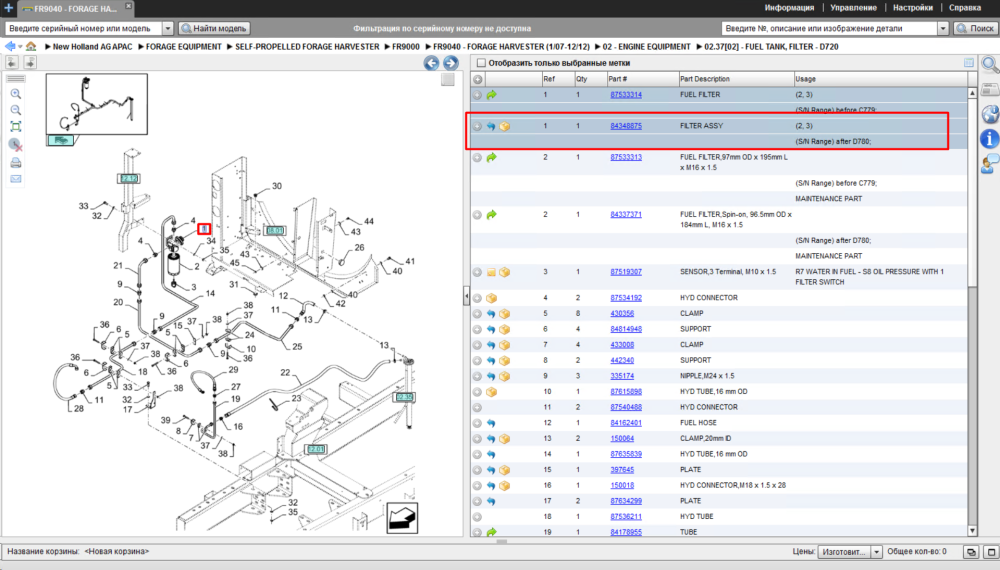Click the back arrow in breadcrumb bar
The height and width of the screenshot is (570, 1000).
point(10,47)
